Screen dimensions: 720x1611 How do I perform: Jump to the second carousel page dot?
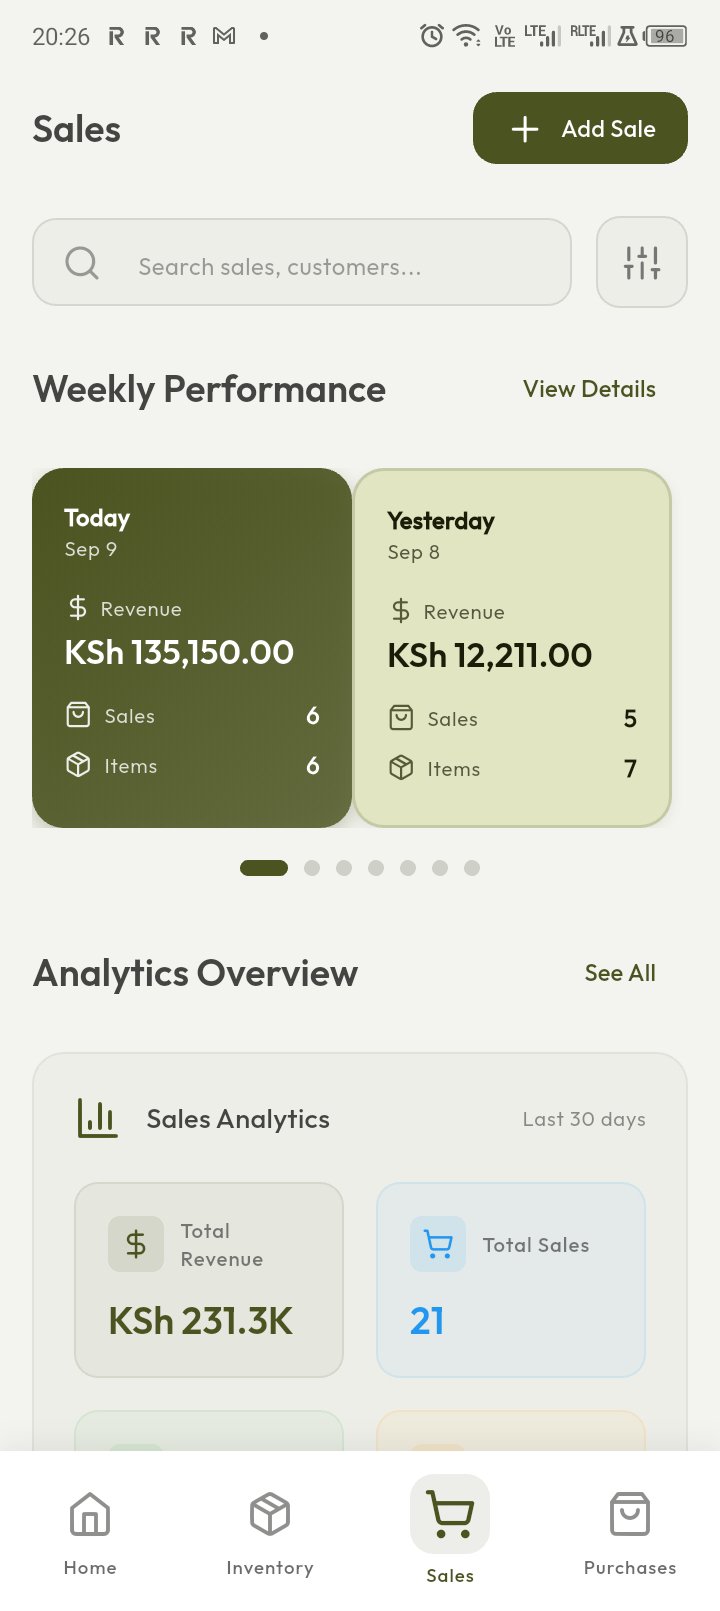[312, 868]
